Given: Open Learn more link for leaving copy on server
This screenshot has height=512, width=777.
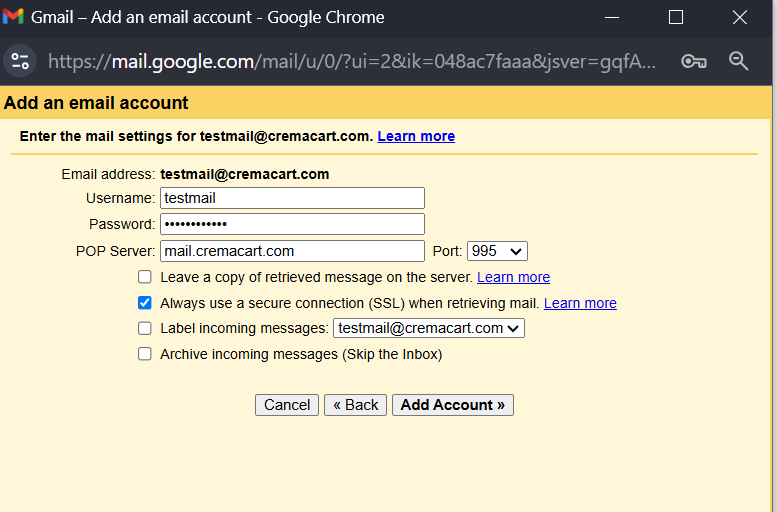Looking at the screenshot, I should [x=513, y=277].
